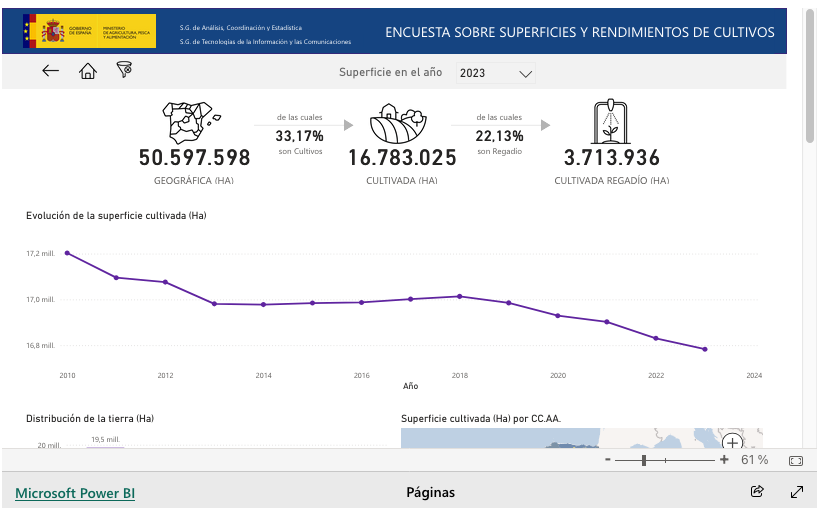This screenshot has width=823, height=524.
Task: Go to the home page icon
Action: click(x=88, y=71)
